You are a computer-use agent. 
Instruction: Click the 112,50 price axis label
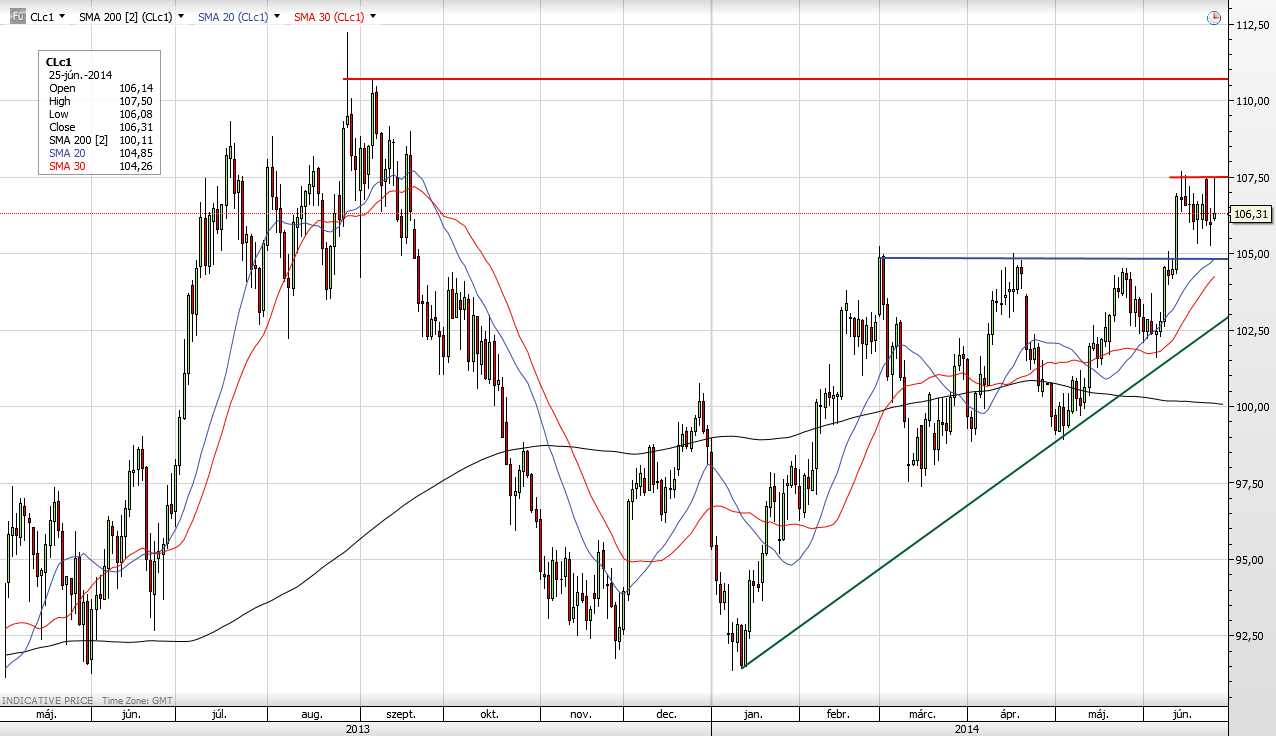(1253, 25)
